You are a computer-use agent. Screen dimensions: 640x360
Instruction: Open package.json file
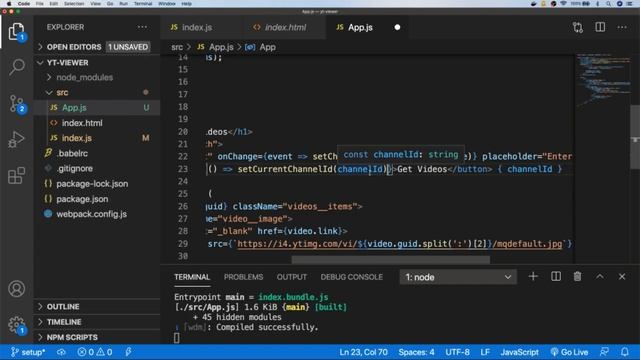coord(96,199)
